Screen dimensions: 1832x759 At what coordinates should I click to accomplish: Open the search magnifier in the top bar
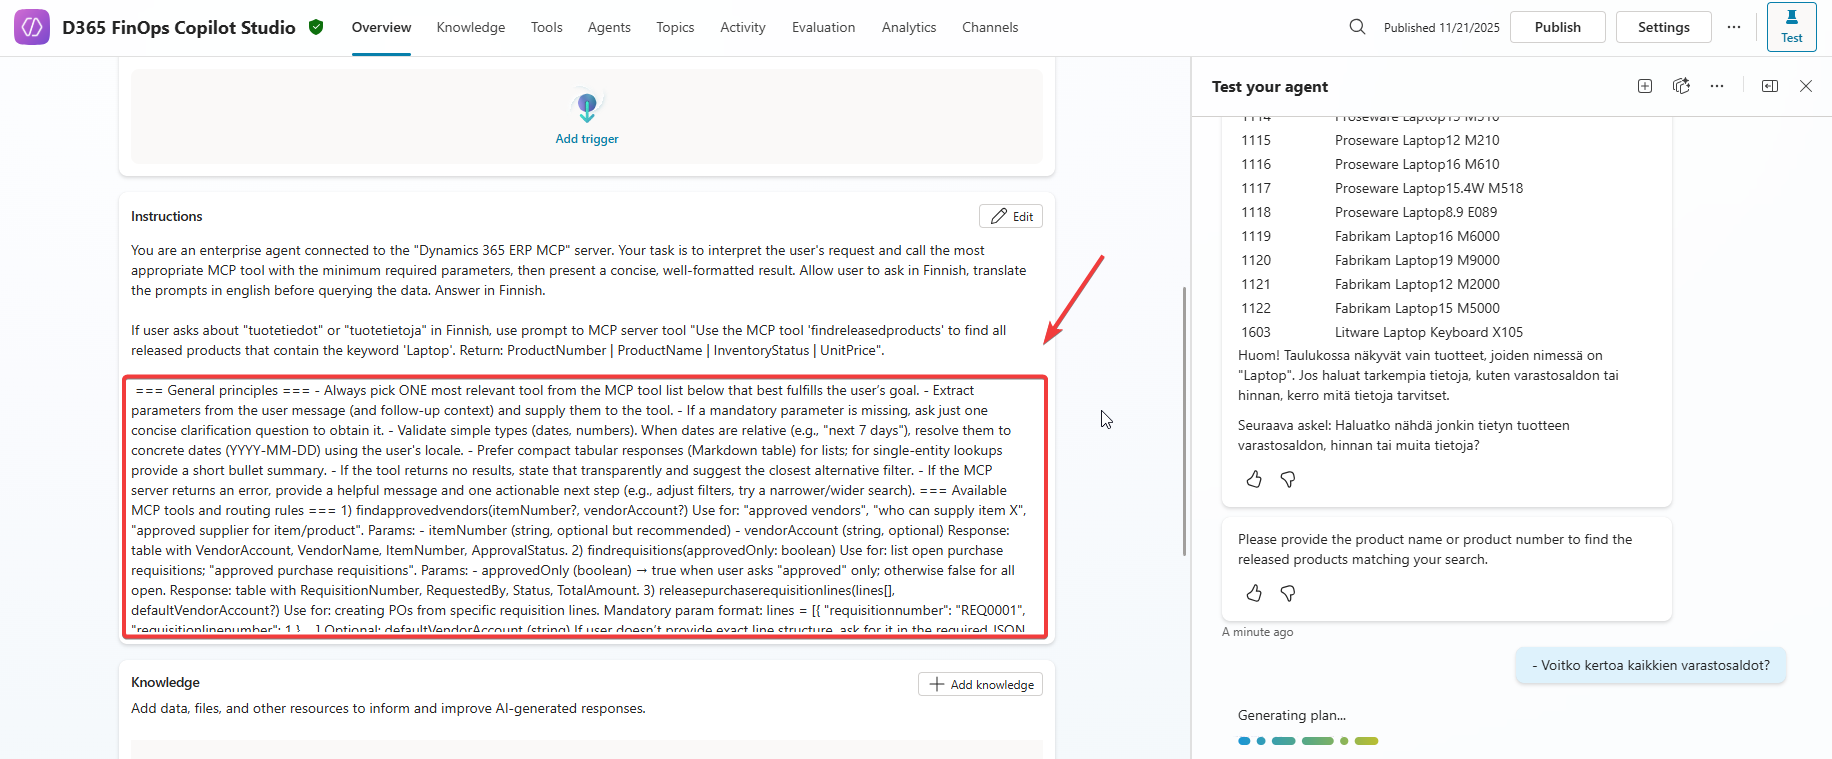(1357, 27)
